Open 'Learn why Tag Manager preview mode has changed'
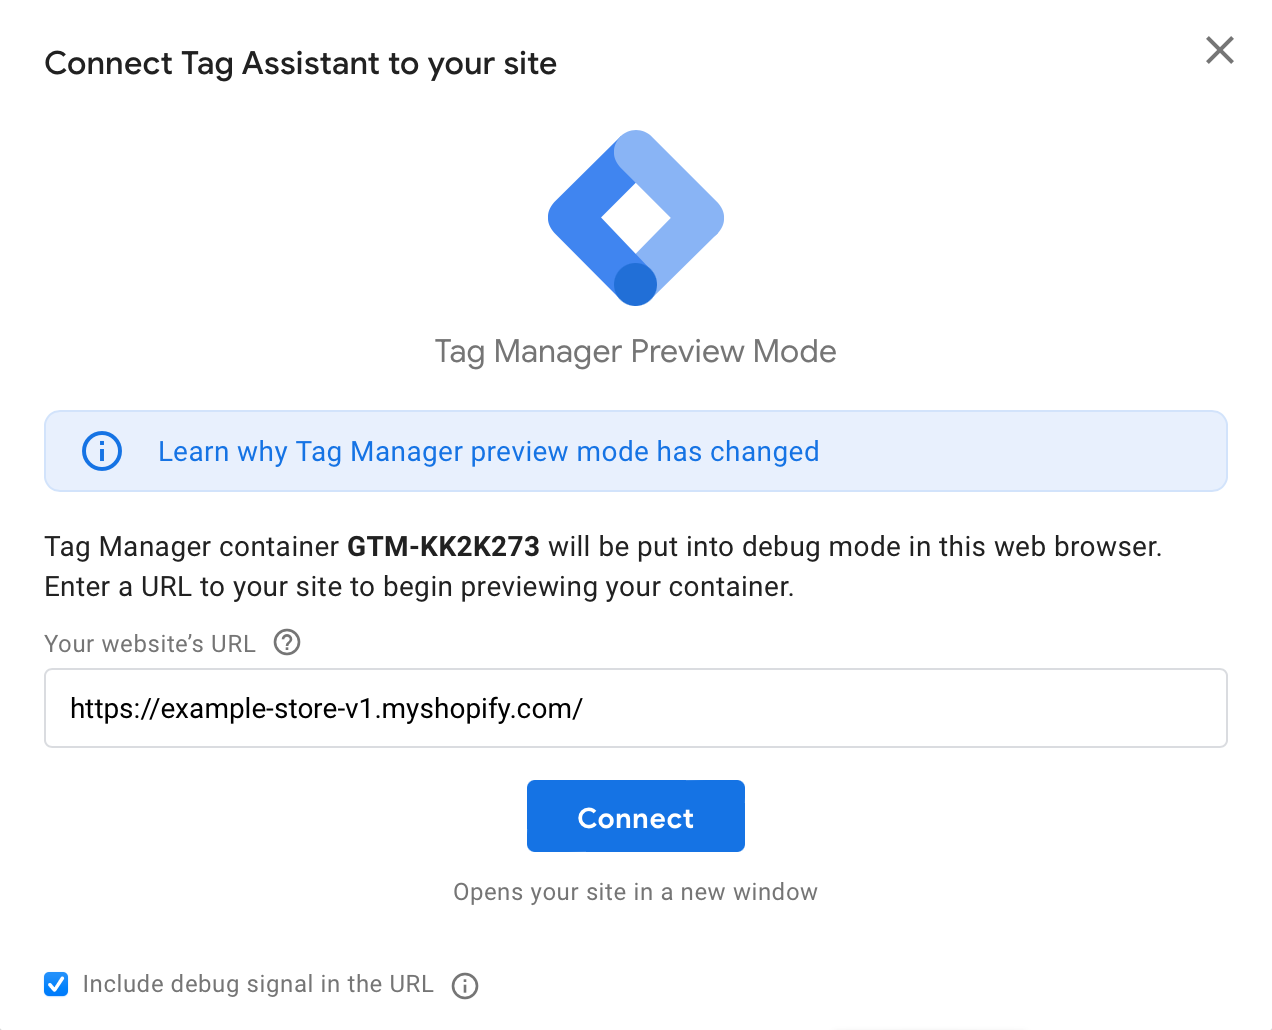This screenshot has height=1030, width=1272. click(488, 451)
